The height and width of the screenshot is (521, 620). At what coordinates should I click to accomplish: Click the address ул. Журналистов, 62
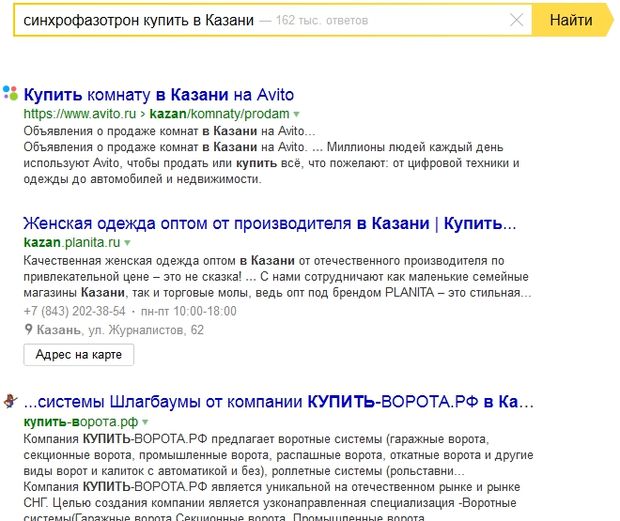(146, 330)
